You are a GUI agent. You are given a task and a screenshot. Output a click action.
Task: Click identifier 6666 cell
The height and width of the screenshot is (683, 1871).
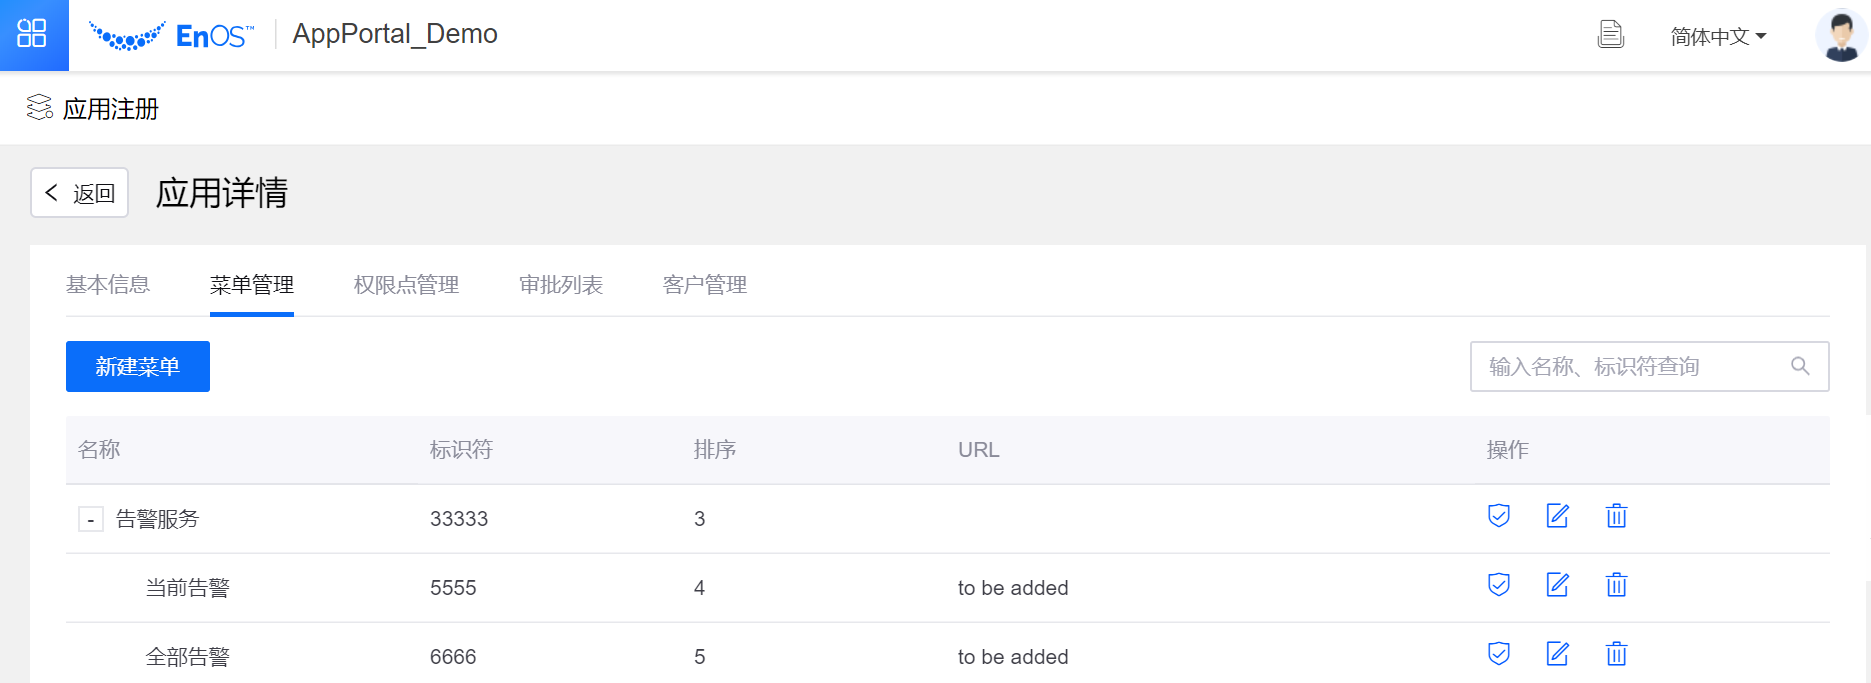click(453, 657)
